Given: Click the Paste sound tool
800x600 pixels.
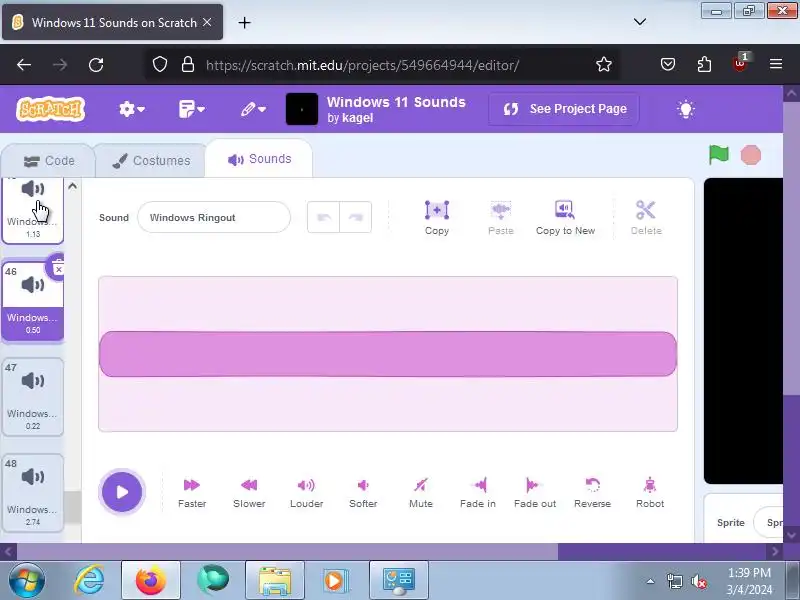Looking at the screenshot, I should click(501, 217).
